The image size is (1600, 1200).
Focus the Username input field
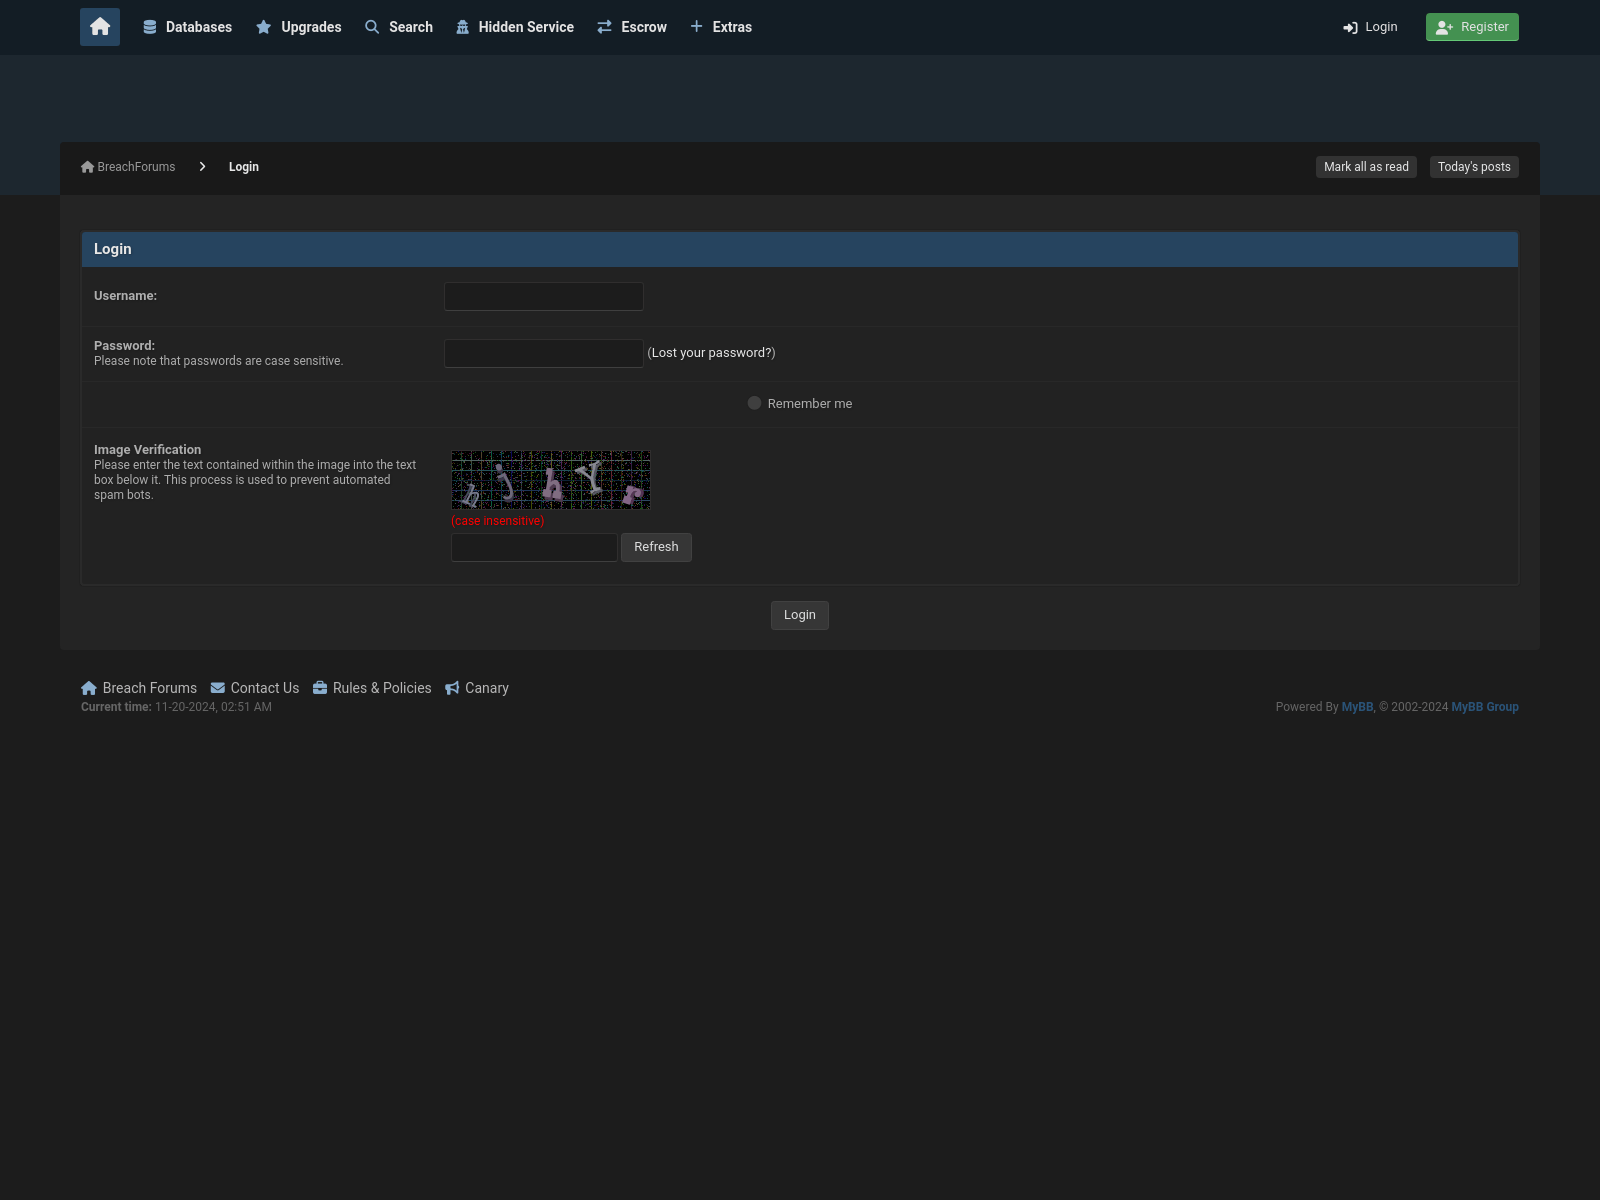pyautogui.click(x=544, y=296)
